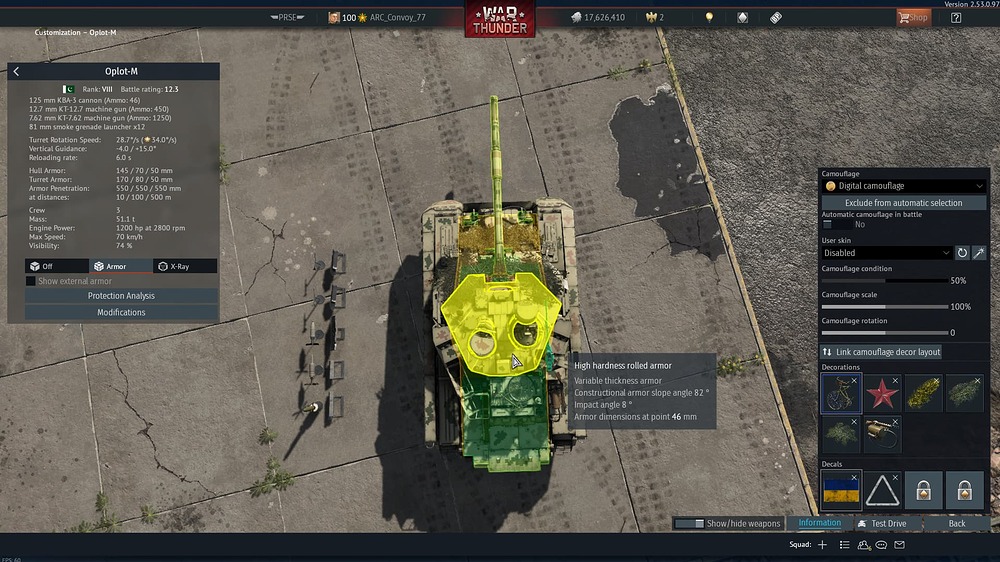
Task: Add squad member with plus icon
Action: (x=822, y=545)
